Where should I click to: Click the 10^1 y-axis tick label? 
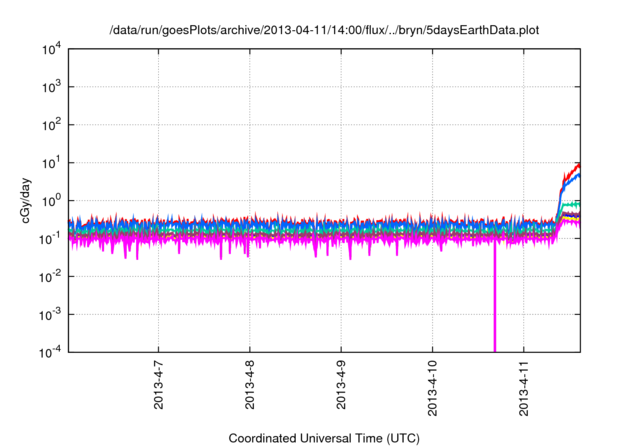51,163
